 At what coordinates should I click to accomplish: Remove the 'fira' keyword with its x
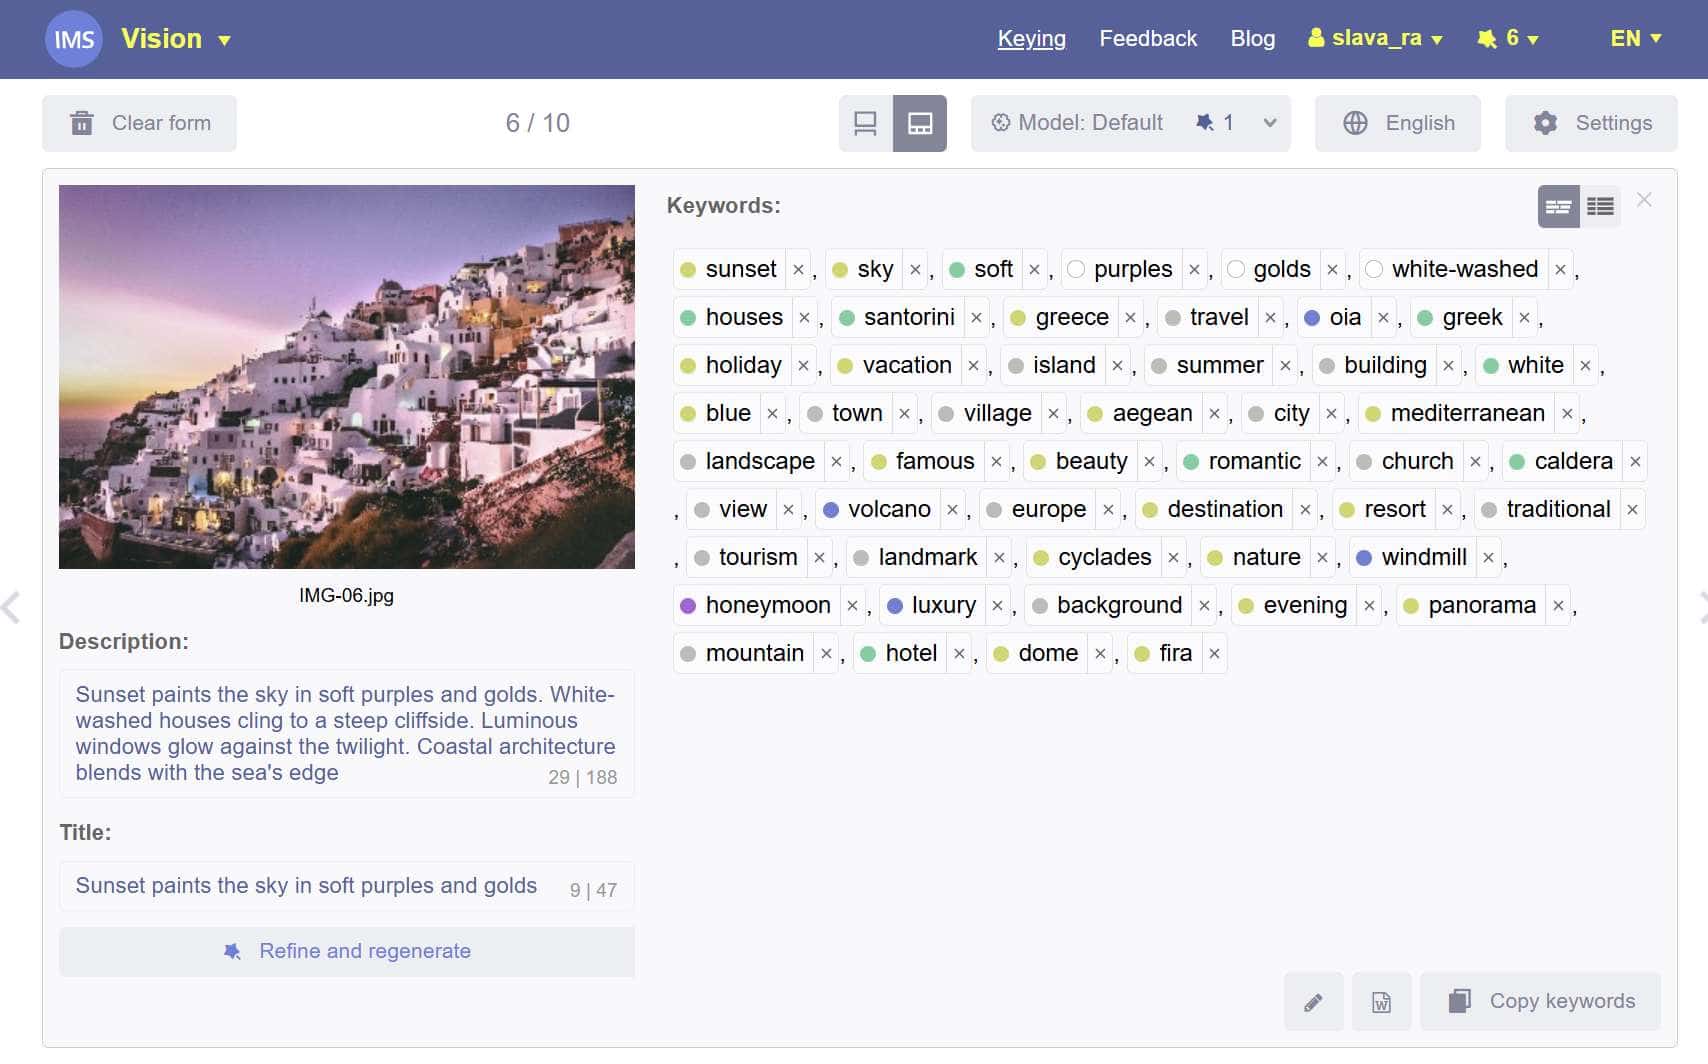[x=1214, y=654]
